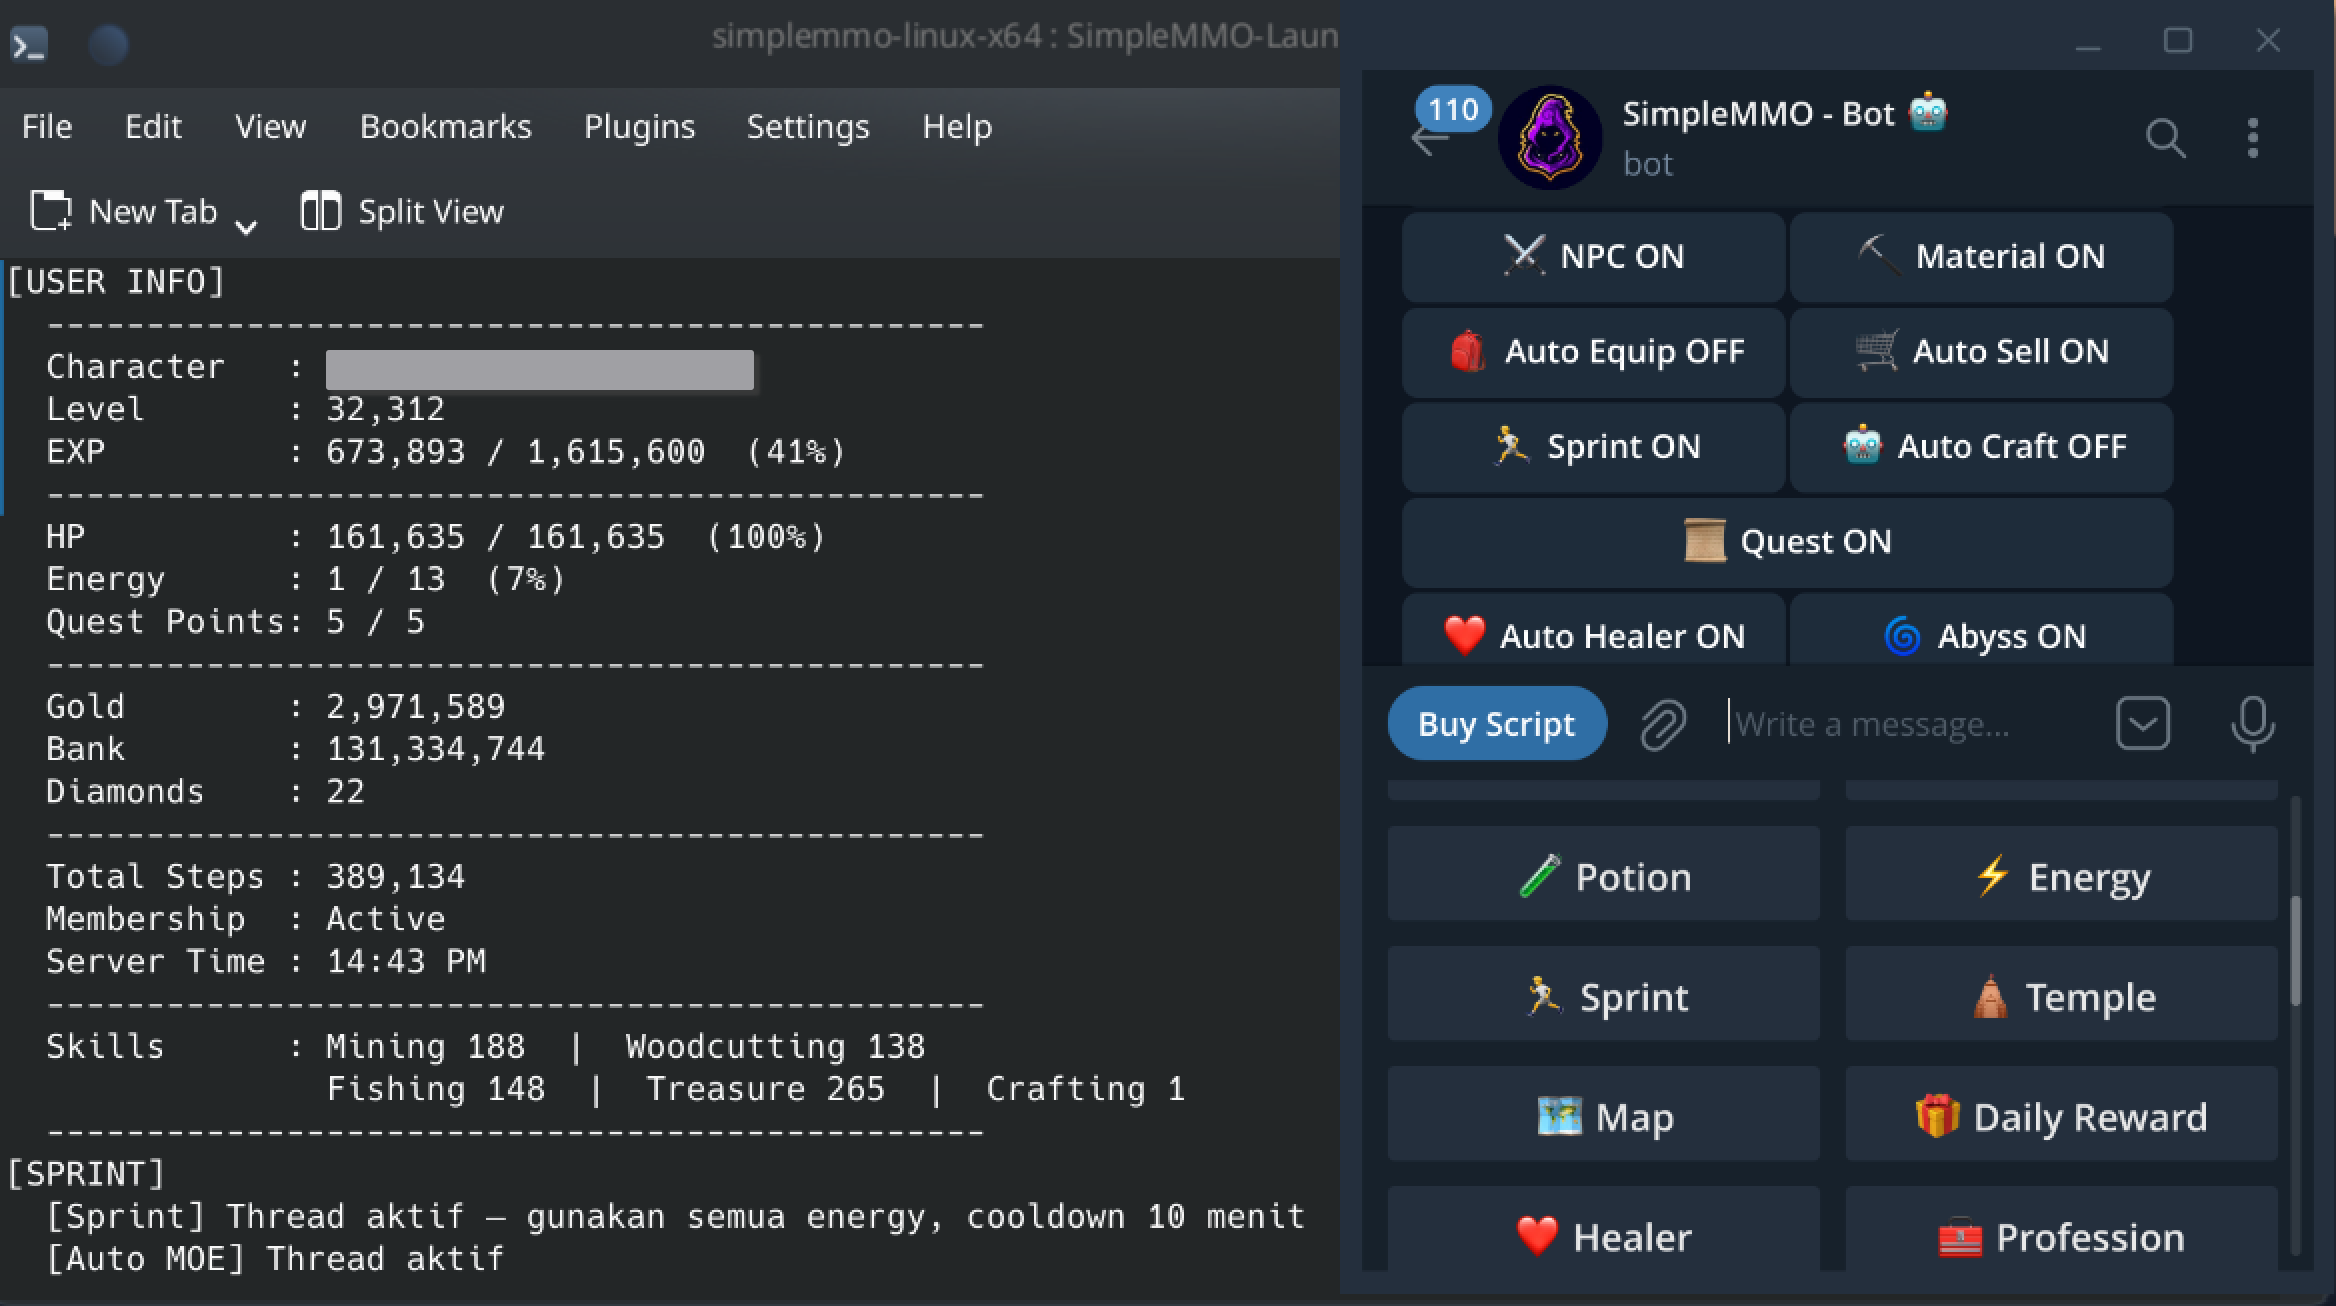Click the Server Time 14:43 PM value
The height and width of the screenshot is (1306, 2336).
tap(406, 962)
